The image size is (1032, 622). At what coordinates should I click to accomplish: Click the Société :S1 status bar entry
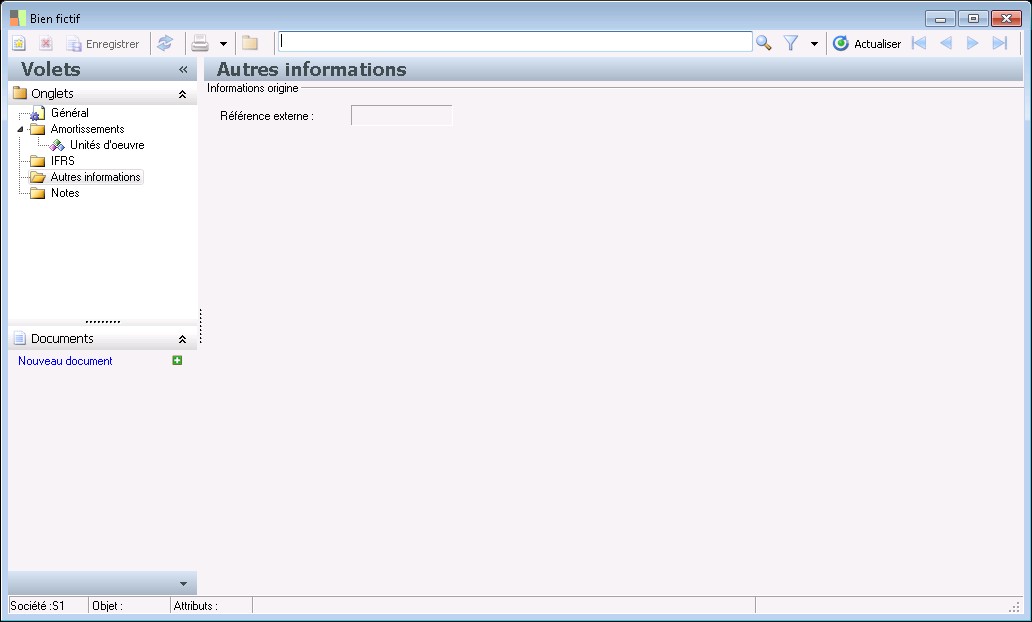pyautogui.click(x=38, y=606)
